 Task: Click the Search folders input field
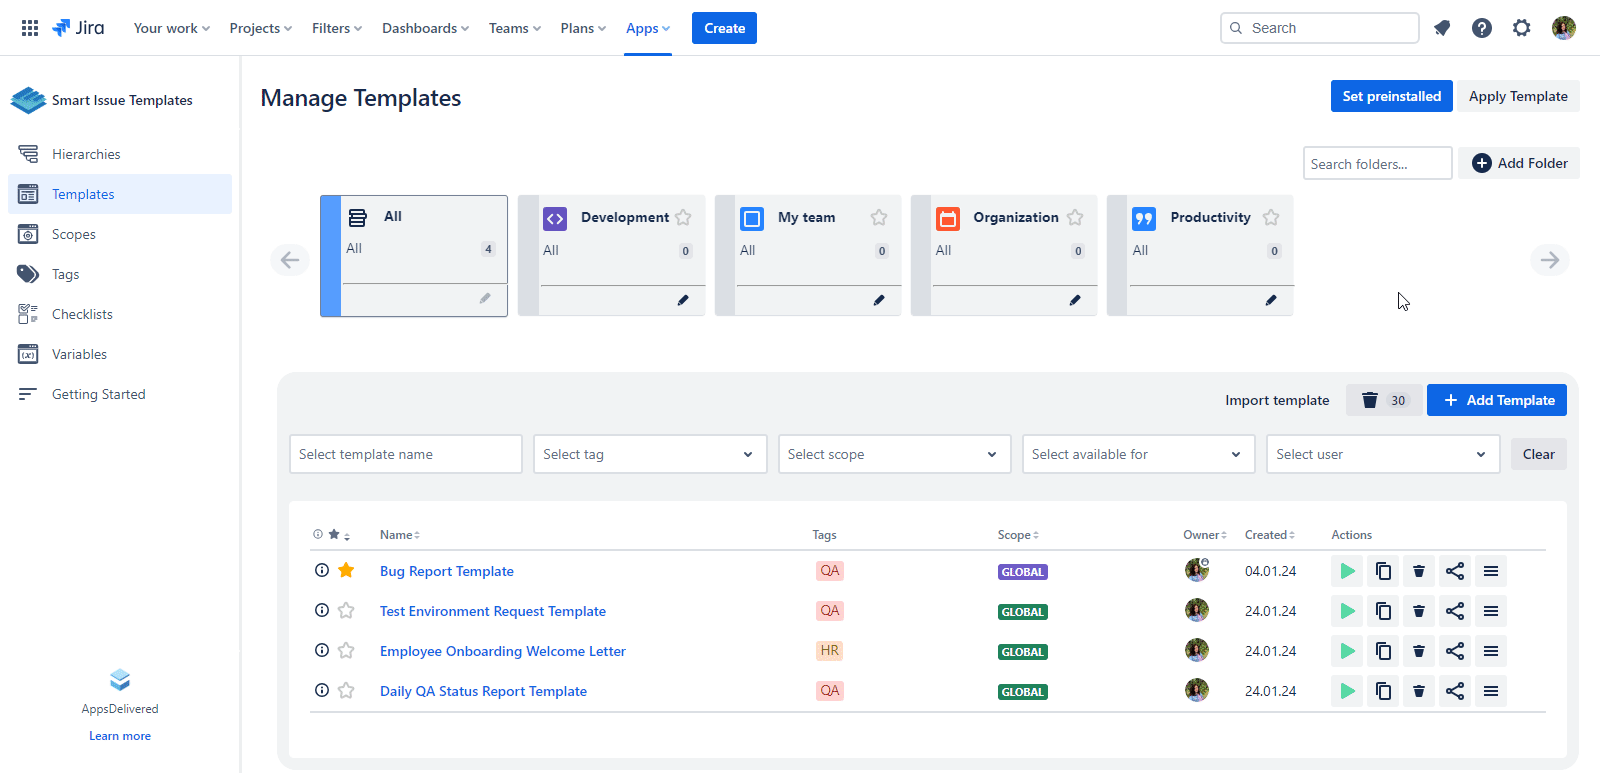click(x=1376, y=164)
